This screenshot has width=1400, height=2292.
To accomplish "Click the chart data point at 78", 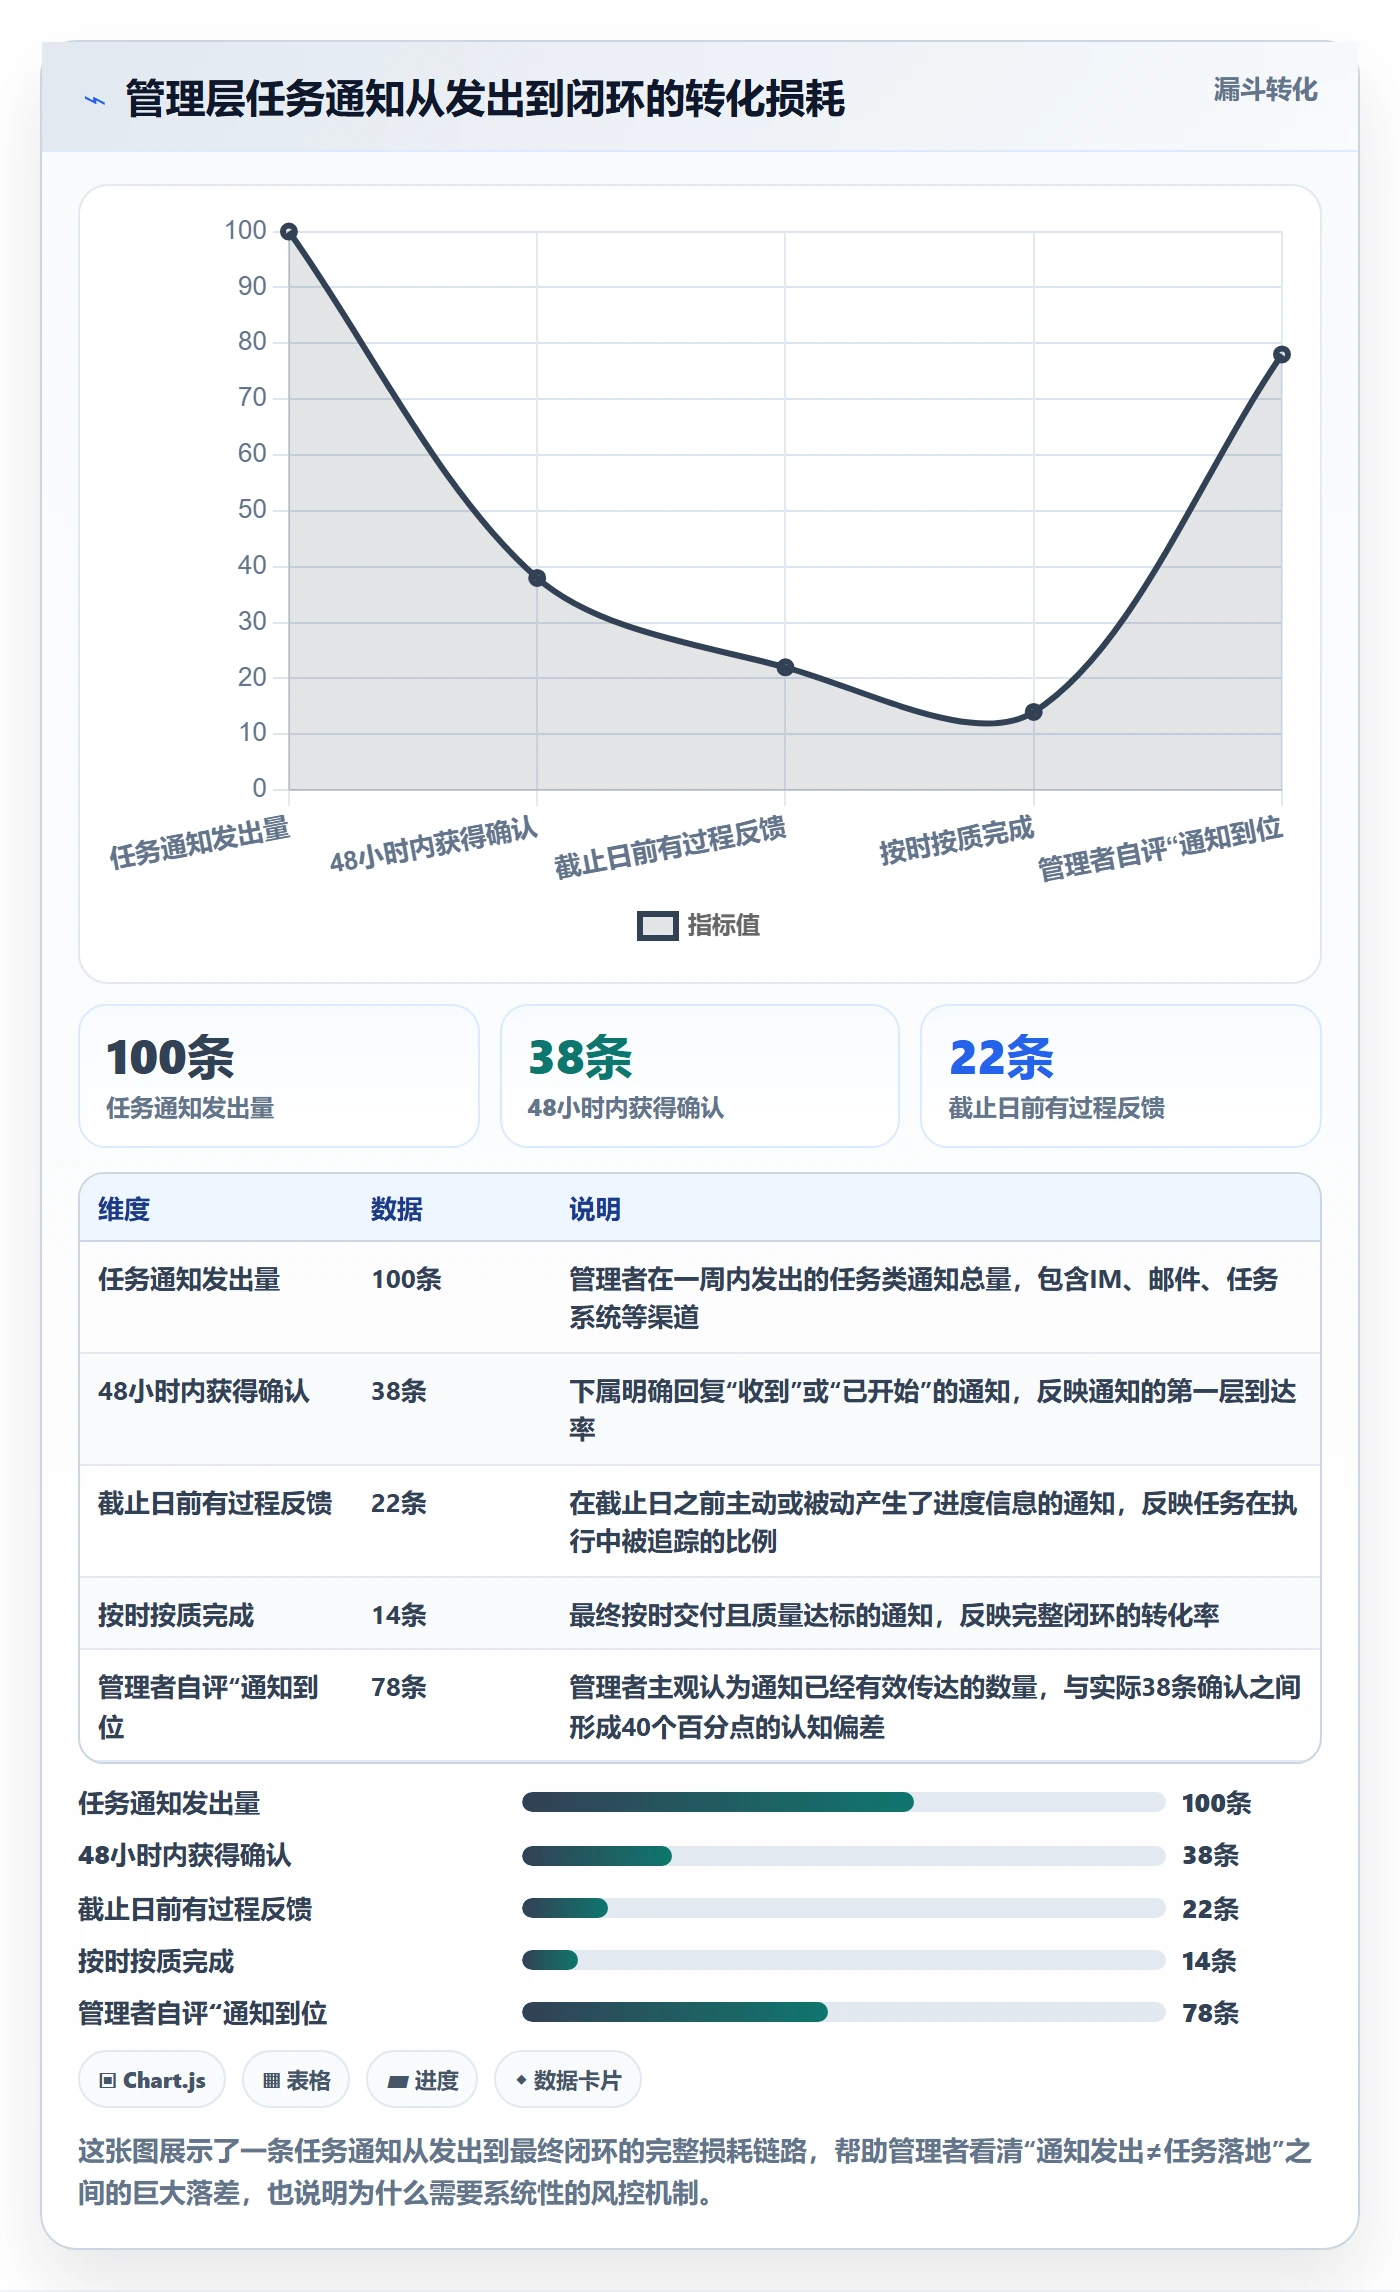I will click(1281, 354).
